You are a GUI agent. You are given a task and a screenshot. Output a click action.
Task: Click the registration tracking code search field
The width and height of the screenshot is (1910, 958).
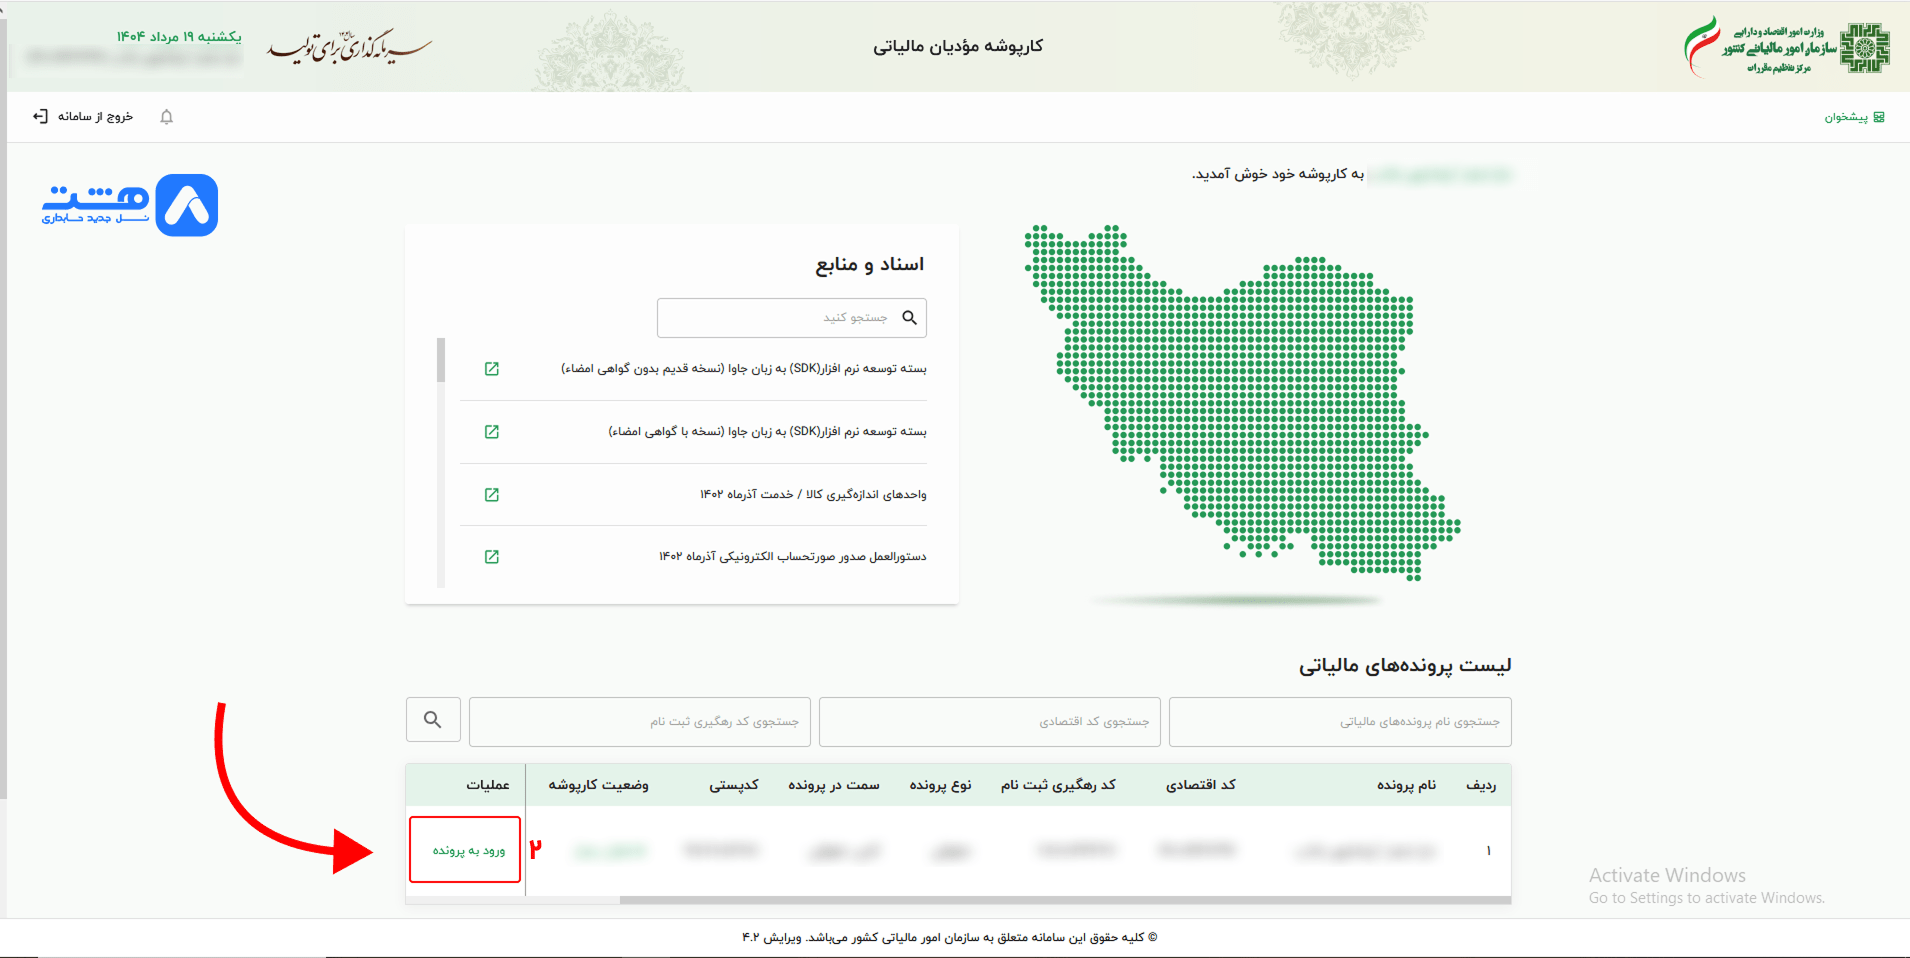[639, 722]
